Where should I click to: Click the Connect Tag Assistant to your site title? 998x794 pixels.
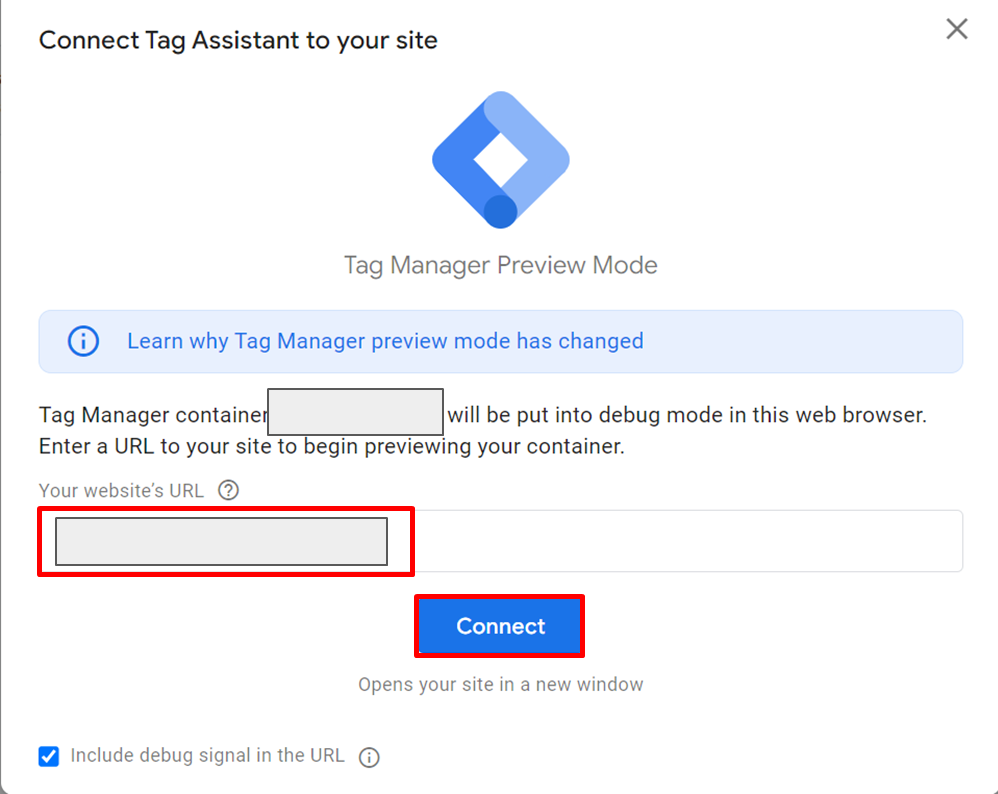[238, 40]
